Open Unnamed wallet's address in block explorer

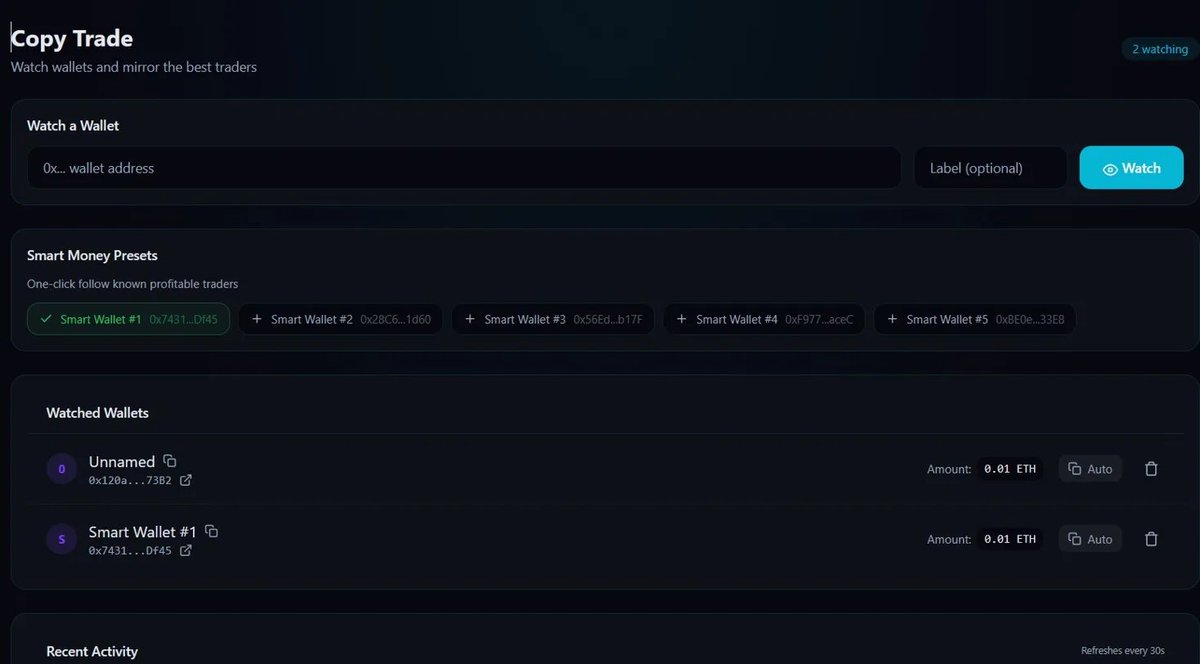click(186, 480)
